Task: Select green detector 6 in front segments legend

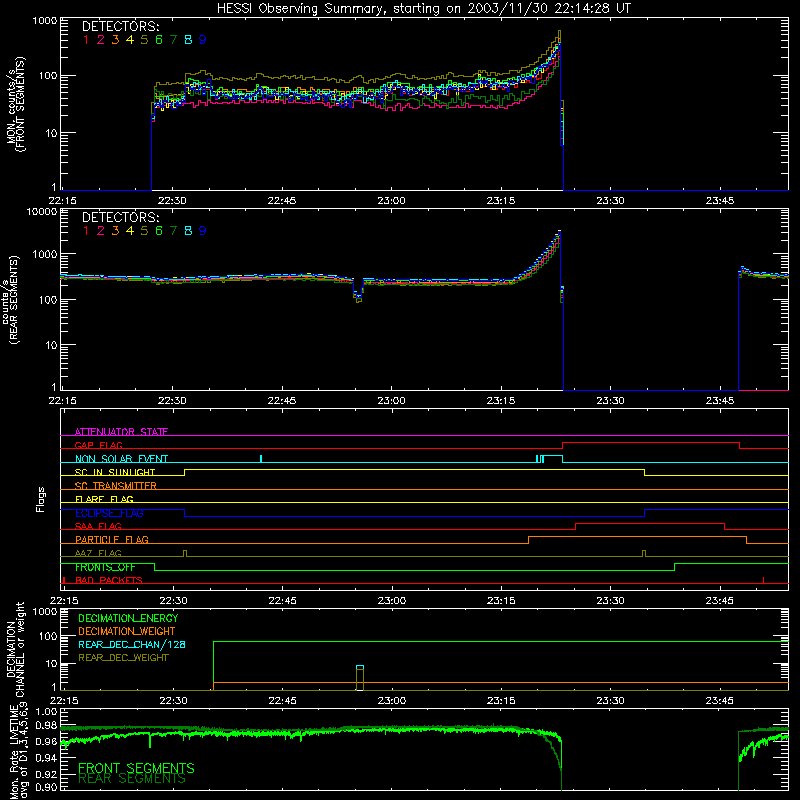Action: point(159,39)
